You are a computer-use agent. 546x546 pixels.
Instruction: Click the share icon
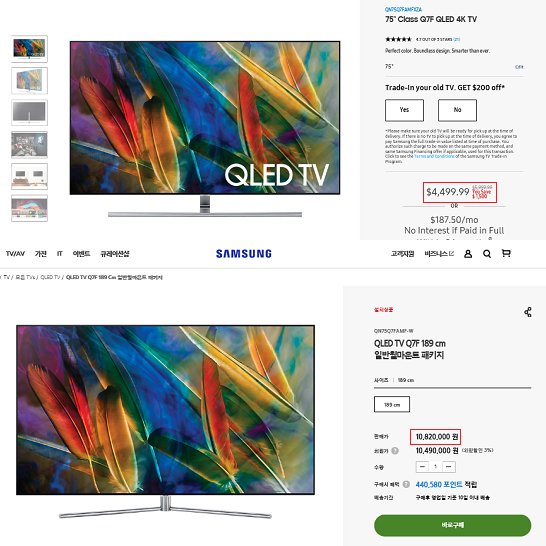[x=528, y=312]
